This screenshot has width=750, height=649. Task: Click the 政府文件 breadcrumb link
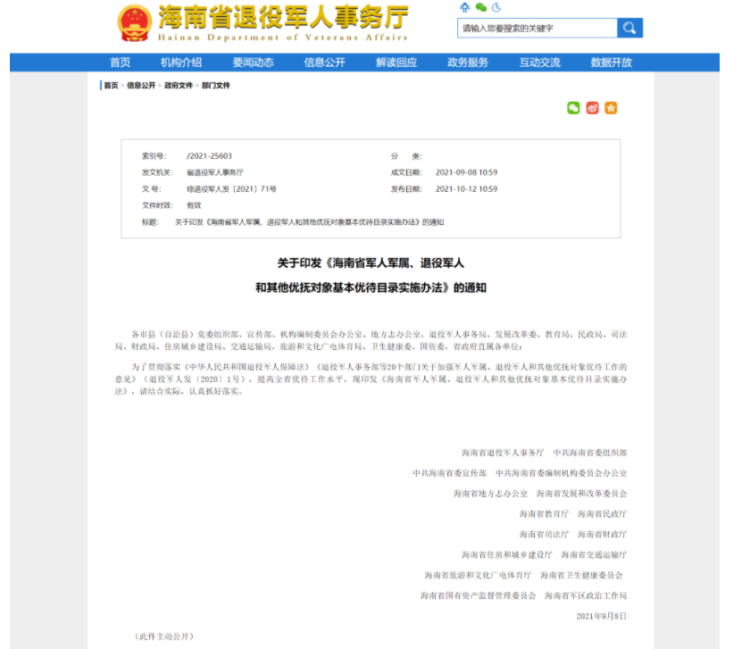(x=177, y=86)
